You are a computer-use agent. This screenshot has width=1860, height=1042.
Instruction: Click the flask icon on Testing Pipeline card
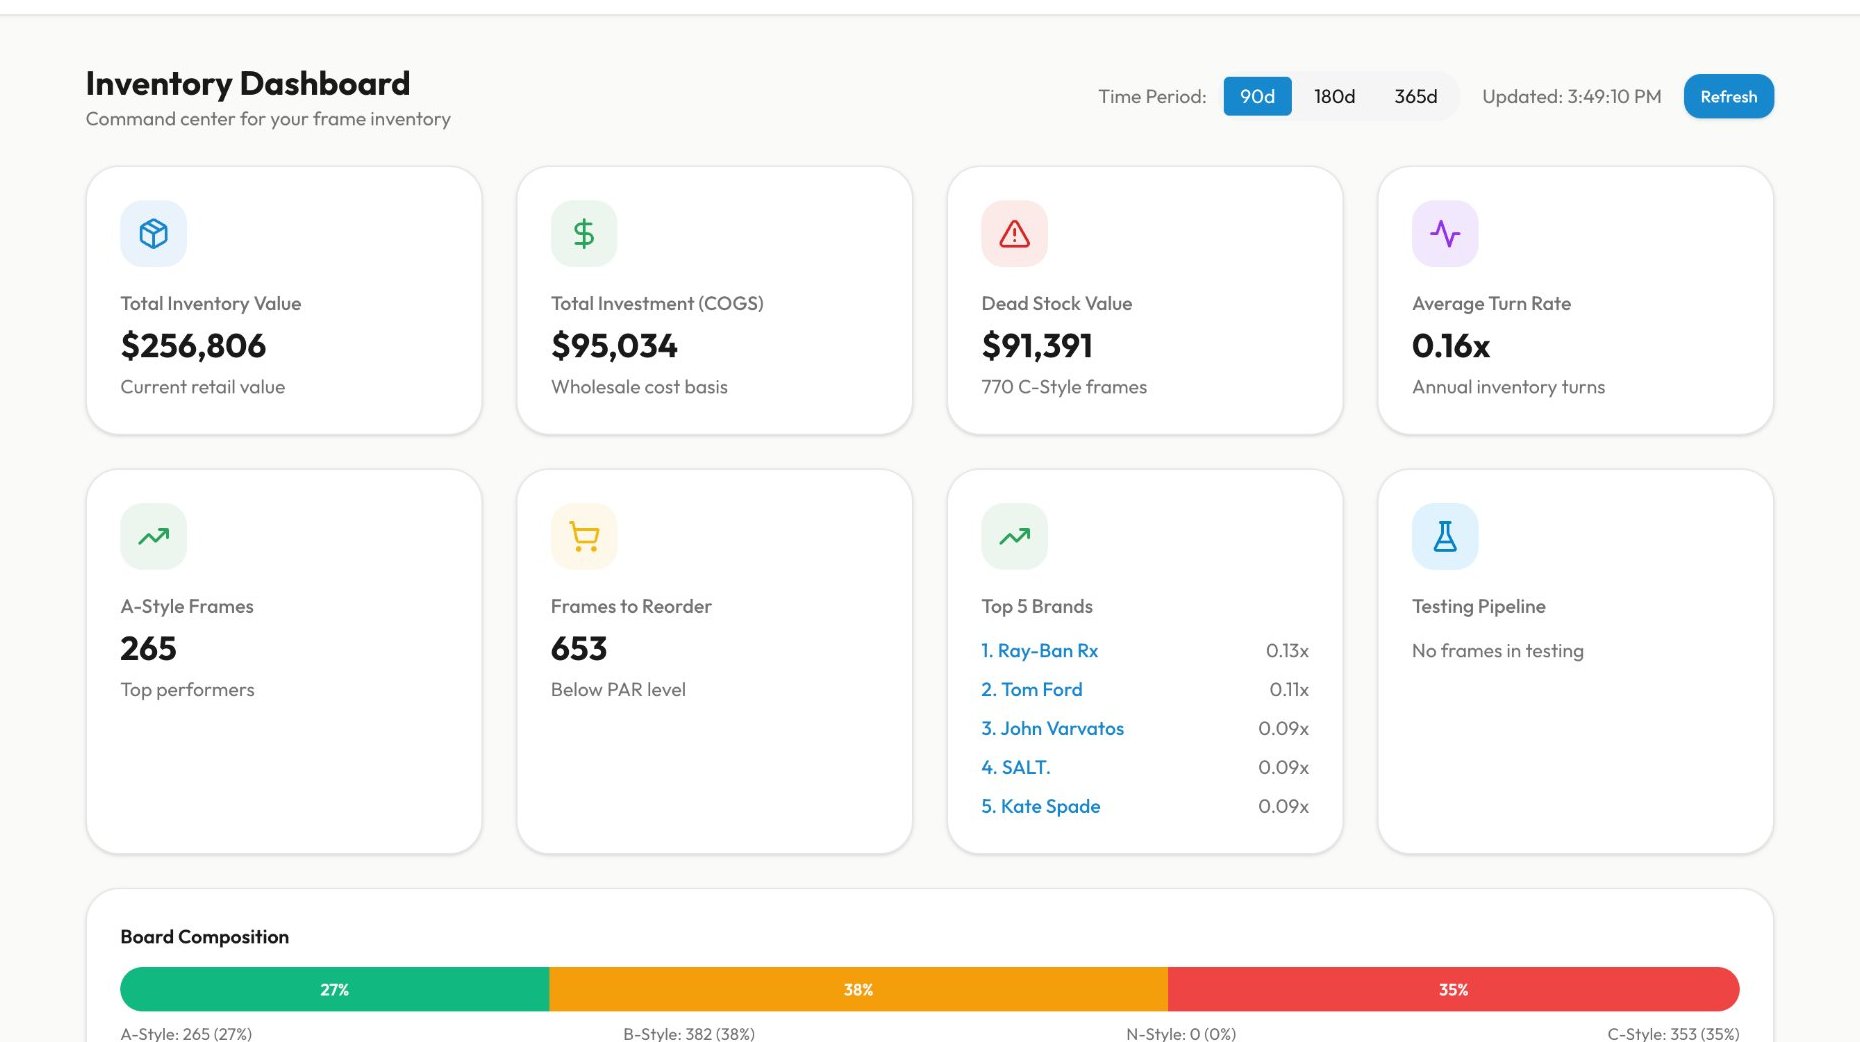point(1445,536)
